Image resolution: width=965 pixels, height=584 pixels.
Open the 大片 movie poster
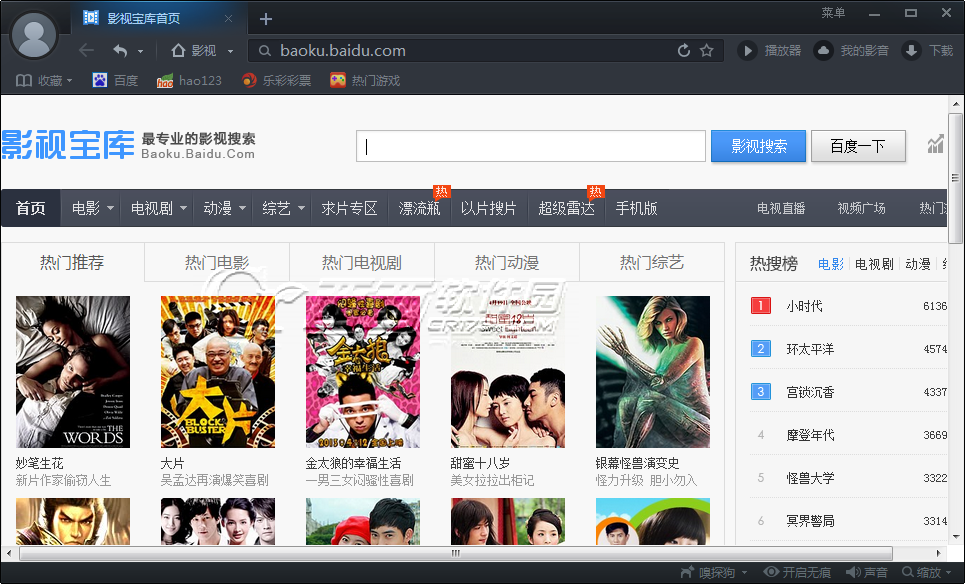[x=218, y=372]
